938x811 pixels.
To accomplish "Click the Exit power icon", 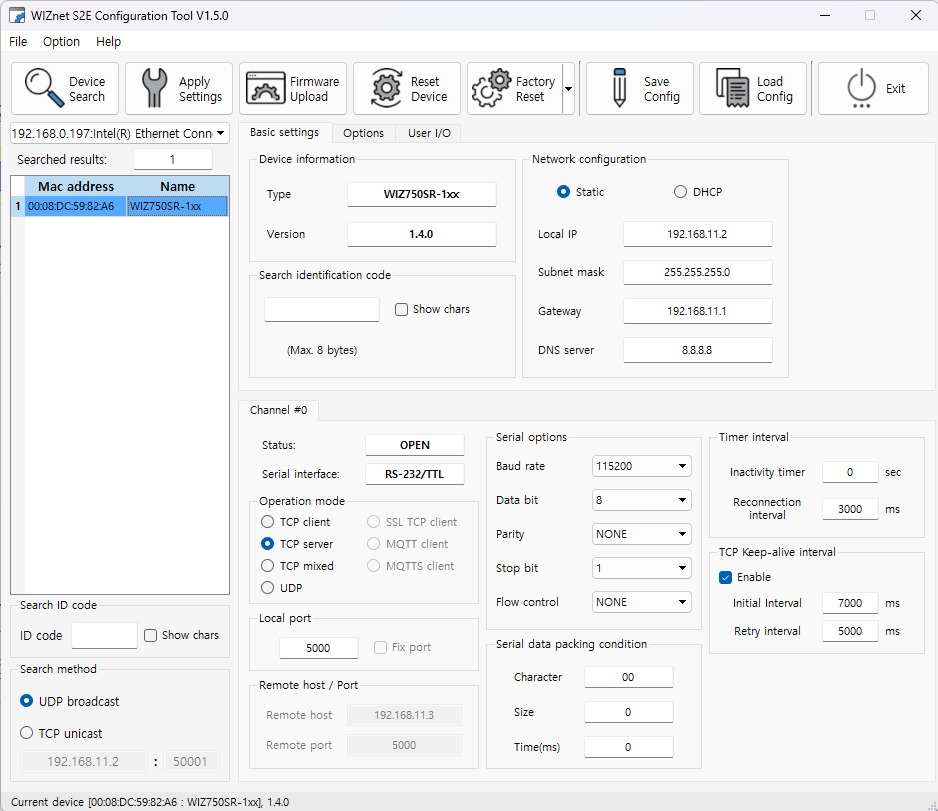I will coord(861,89).
